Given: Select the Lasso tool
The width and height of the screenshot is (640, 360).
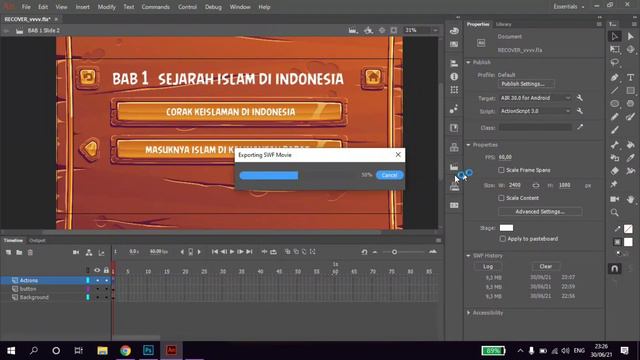Looking at the screenshot, I should coord(615,63).
